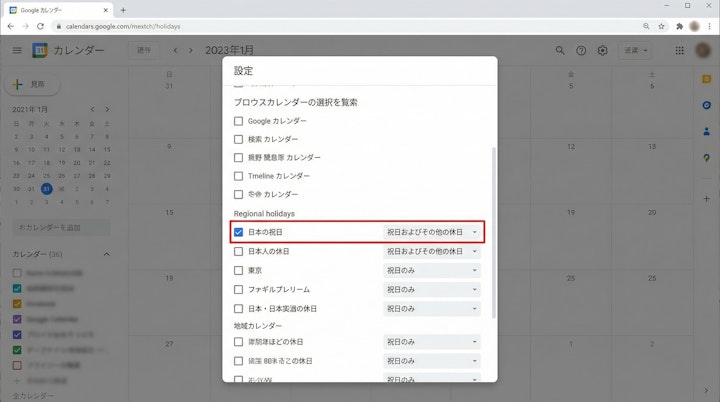Mini calendar next month arrow
Image resolution: width=720 pixels, height=402 pixels.
107,109
